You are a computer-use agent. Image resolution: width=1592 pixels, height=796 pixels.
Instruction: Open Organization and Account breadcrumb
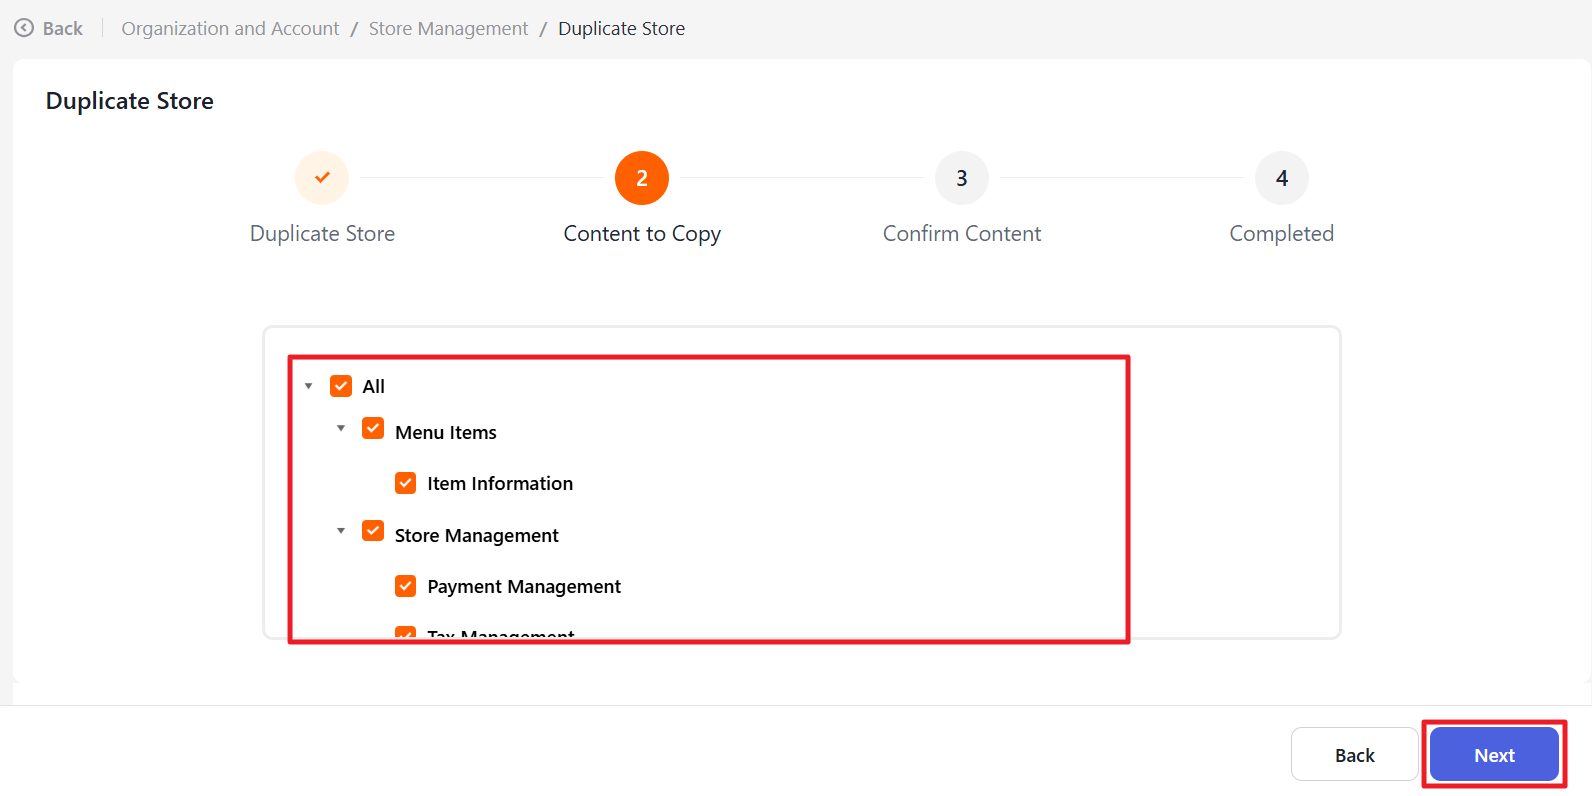pos(230,29)
